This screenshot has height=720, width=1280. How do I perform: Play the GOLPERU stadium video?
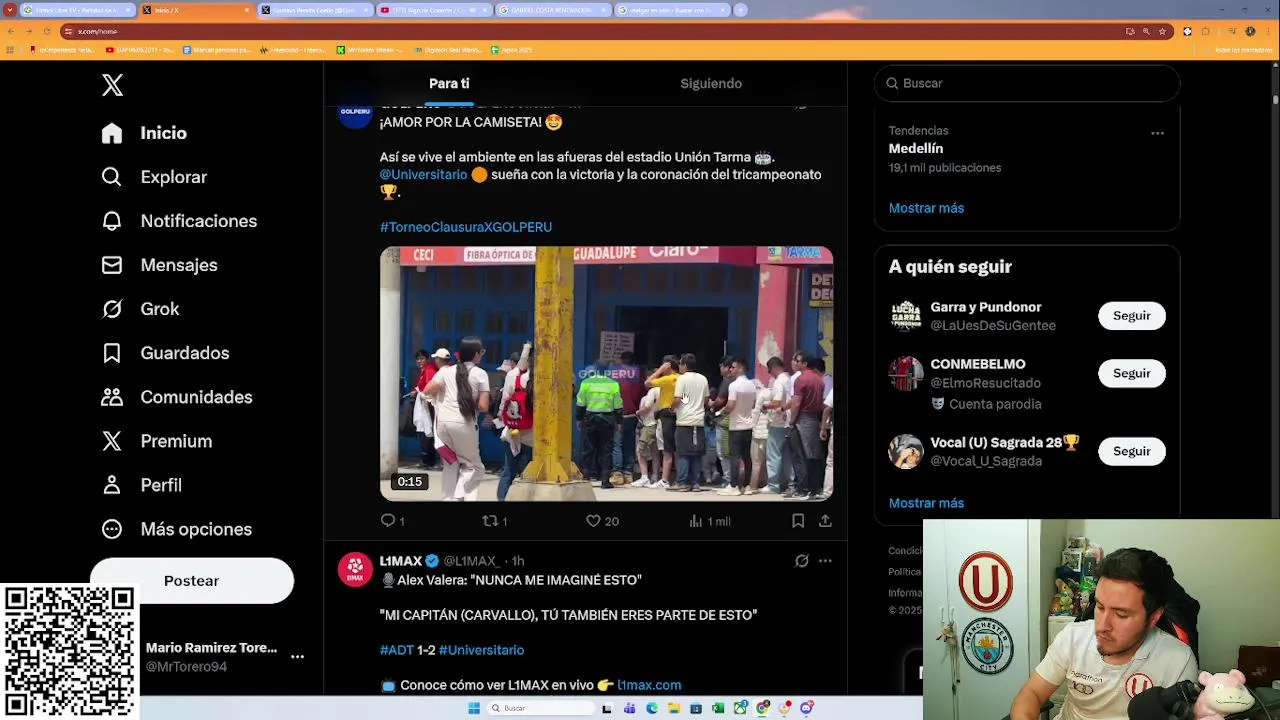coord(606,373)
